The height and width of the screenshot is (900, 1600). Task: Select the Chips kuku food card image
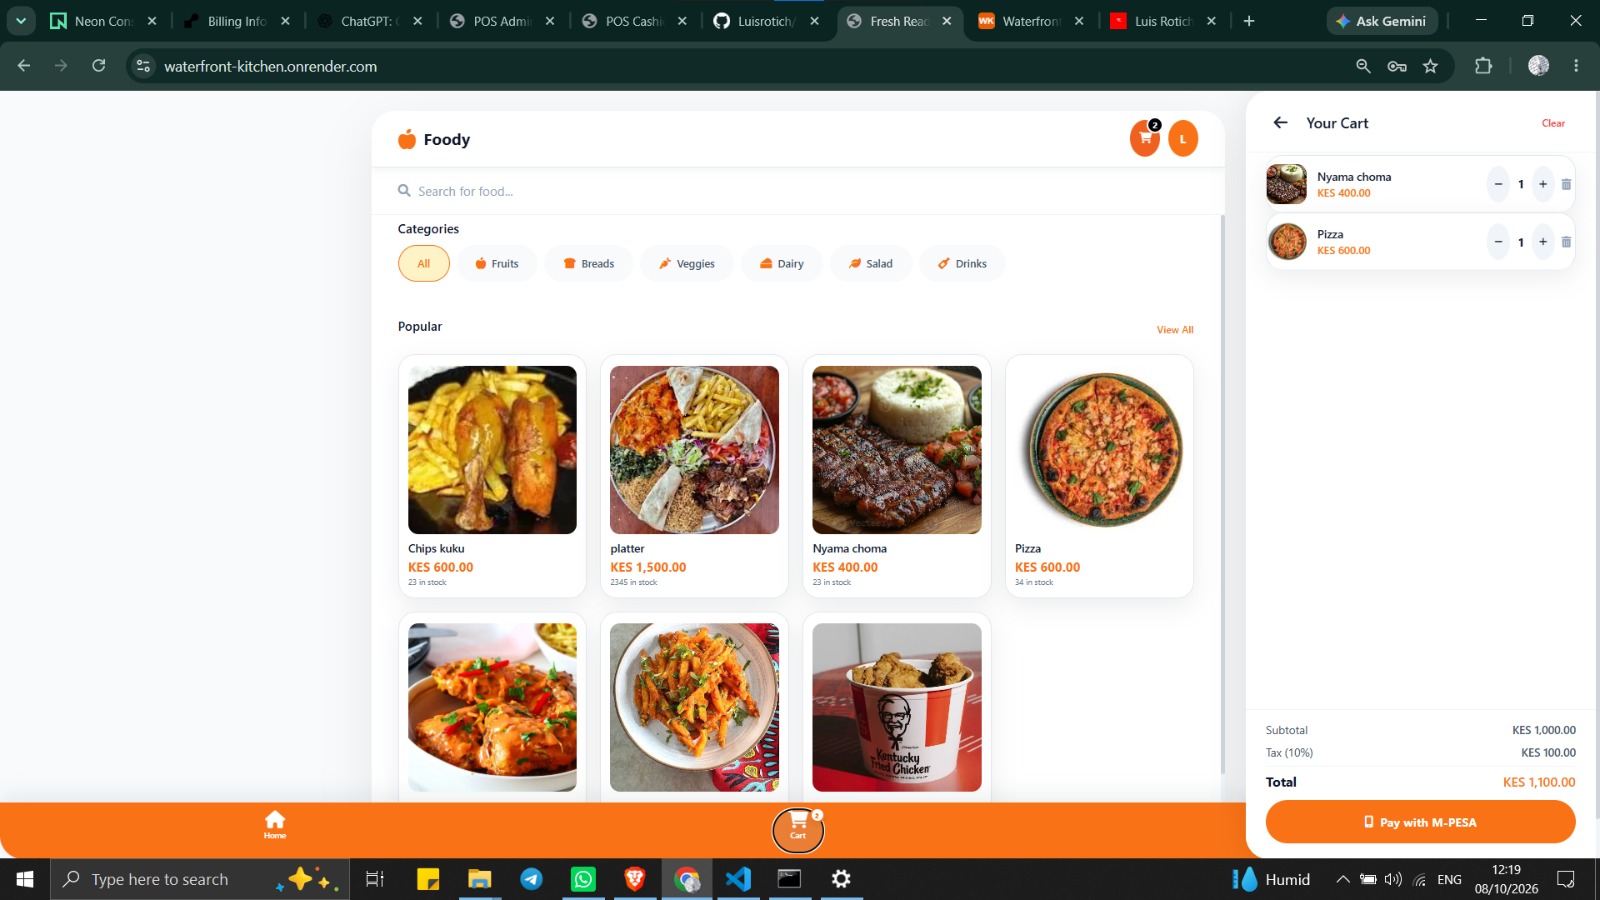pyautogui.click(x=492, y=450)
